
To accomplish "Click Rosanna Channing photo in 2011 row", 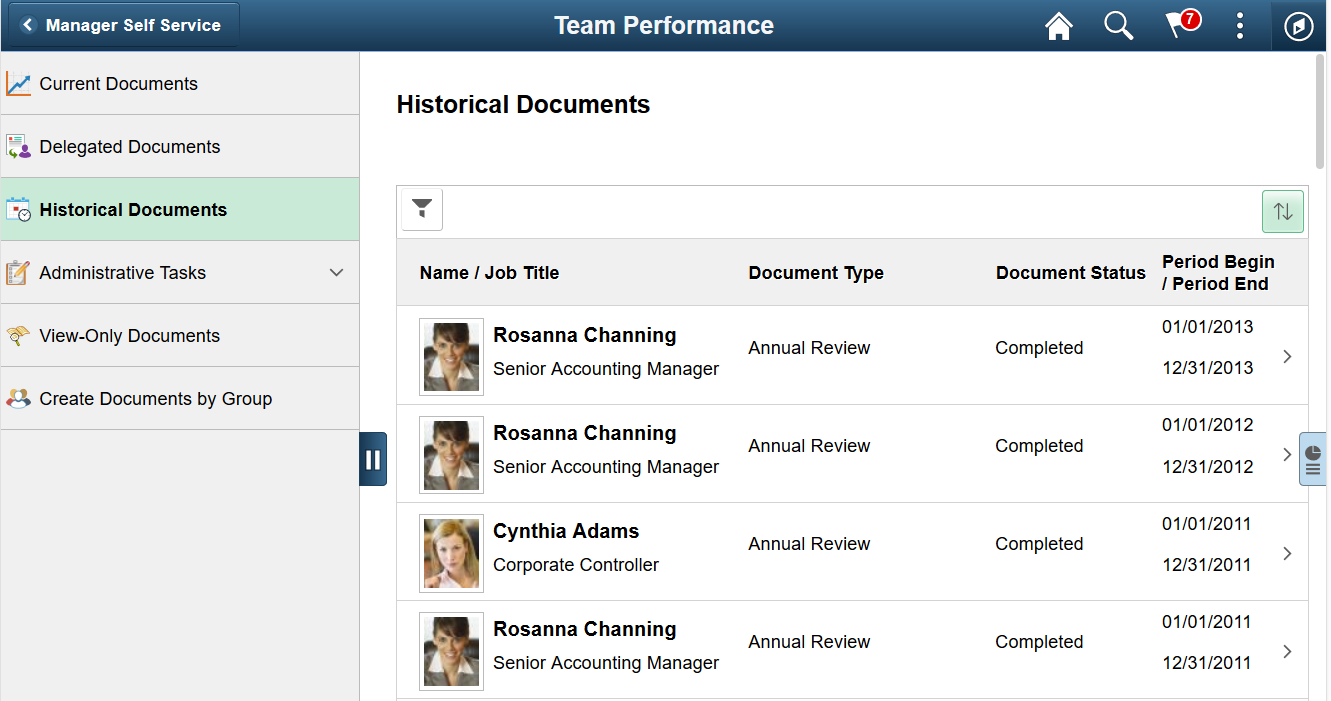I will click(452, 651).
